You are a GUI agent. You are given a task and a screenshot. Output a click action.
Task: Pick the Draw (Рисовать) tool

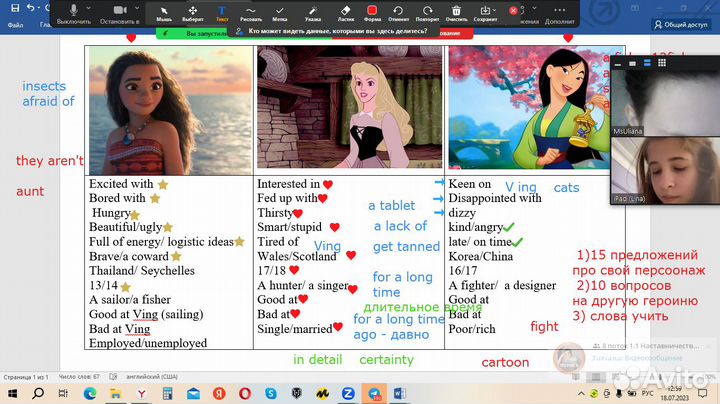click(251, 13)
